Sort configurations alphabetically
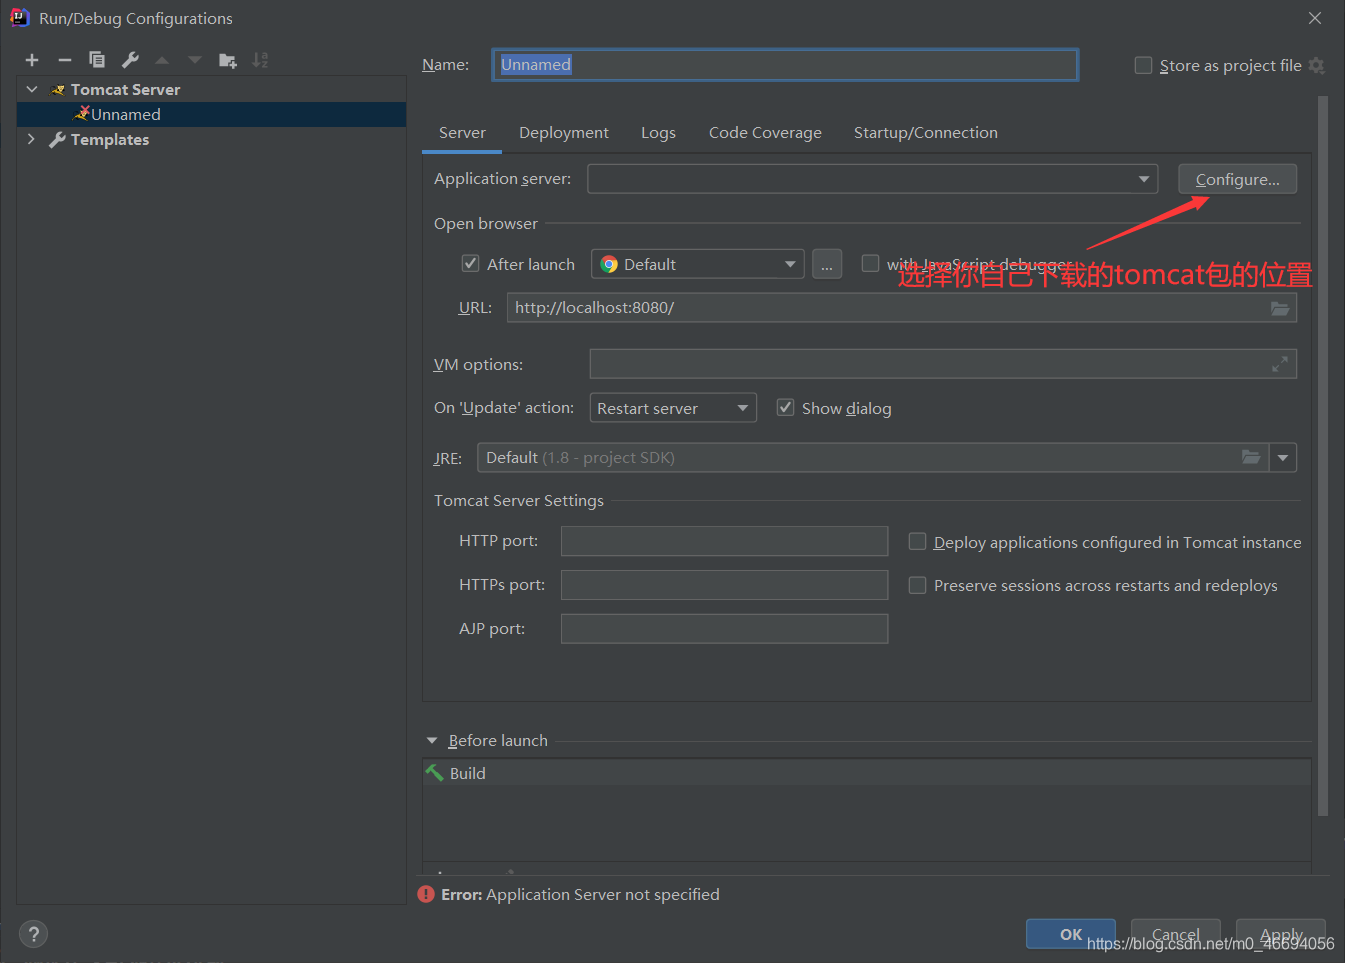This screenshot has width=1345, height=963. pyautogui.click(x=260, y=60)
